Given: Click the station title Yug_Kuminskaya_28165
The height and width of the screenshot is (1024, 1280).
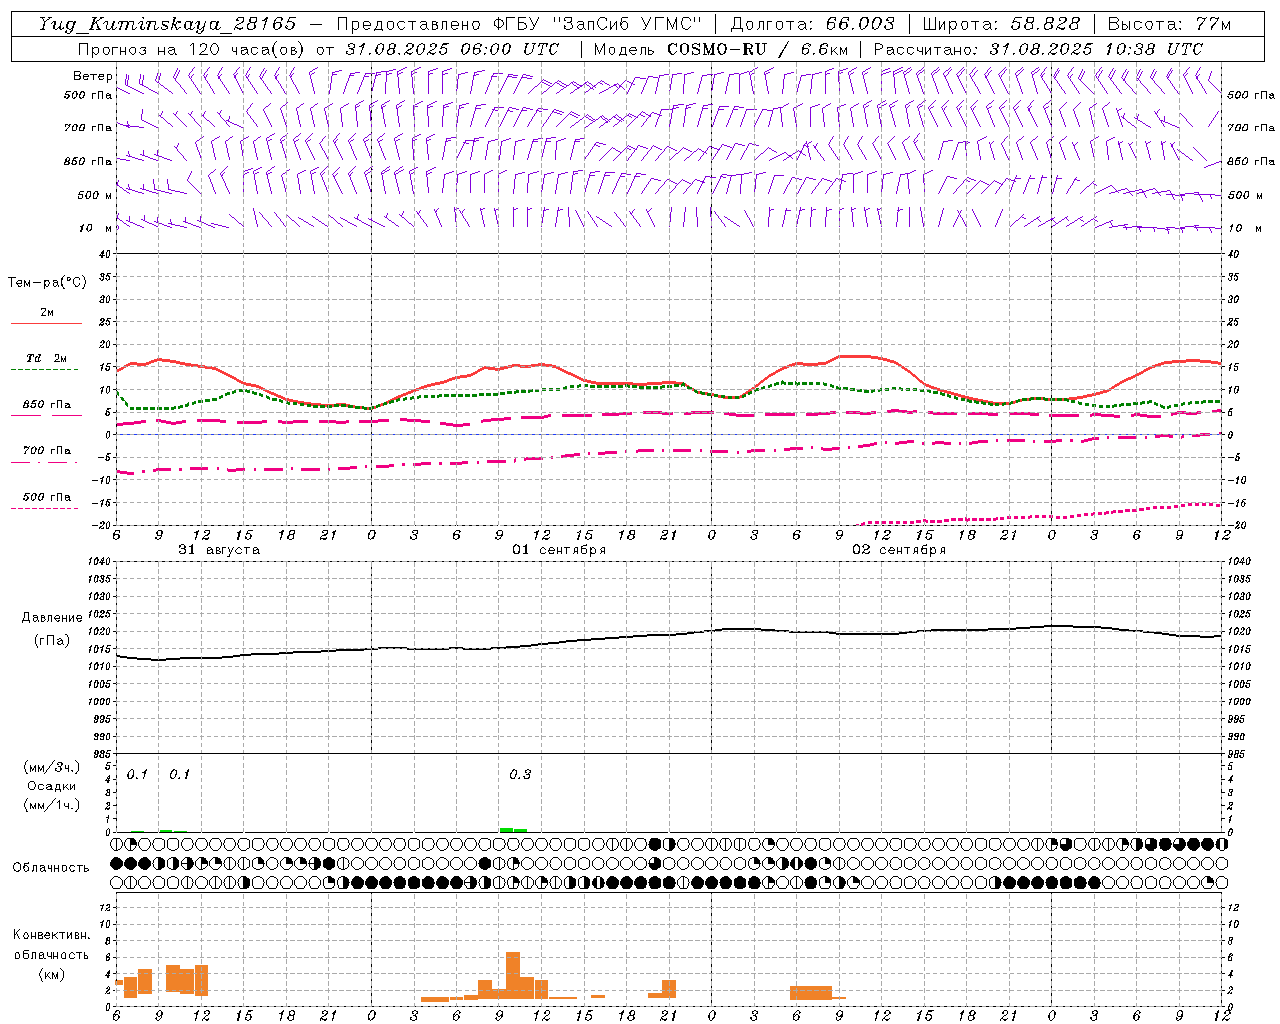Looking at the screenshot, I should pyautogui.click(x=167, y=24).
